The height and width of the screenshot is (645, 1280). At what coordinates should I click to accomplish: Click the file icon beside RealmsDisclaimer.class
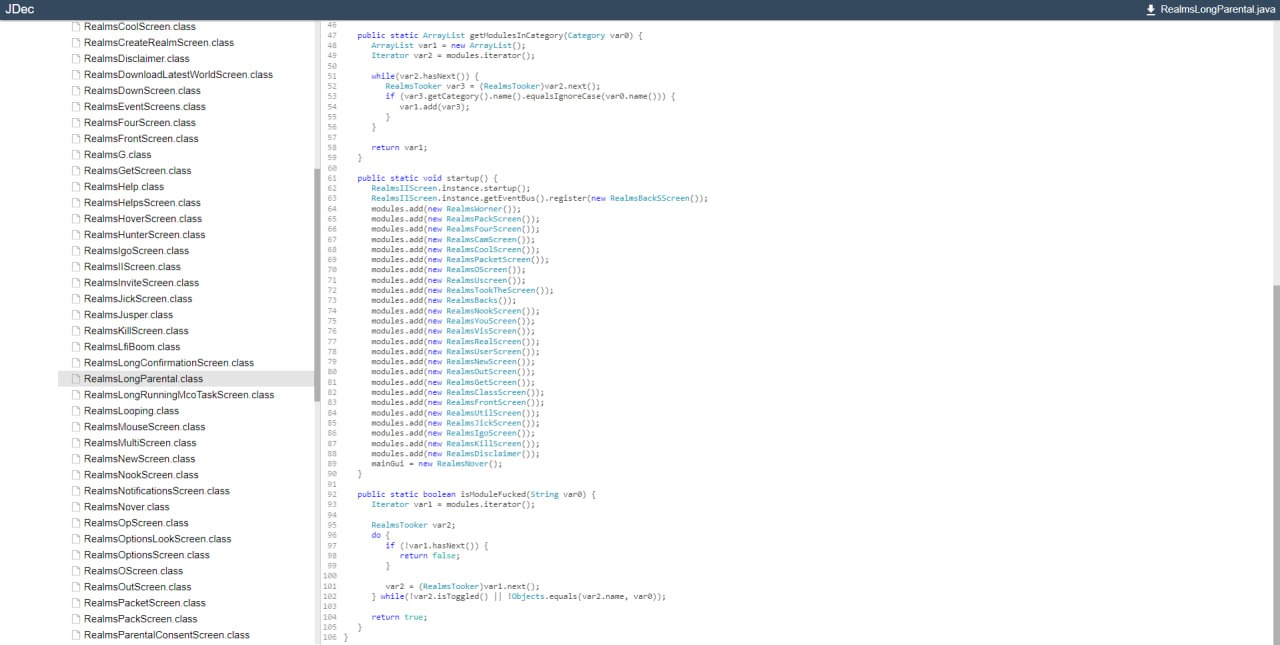click(x=76, y=59)
